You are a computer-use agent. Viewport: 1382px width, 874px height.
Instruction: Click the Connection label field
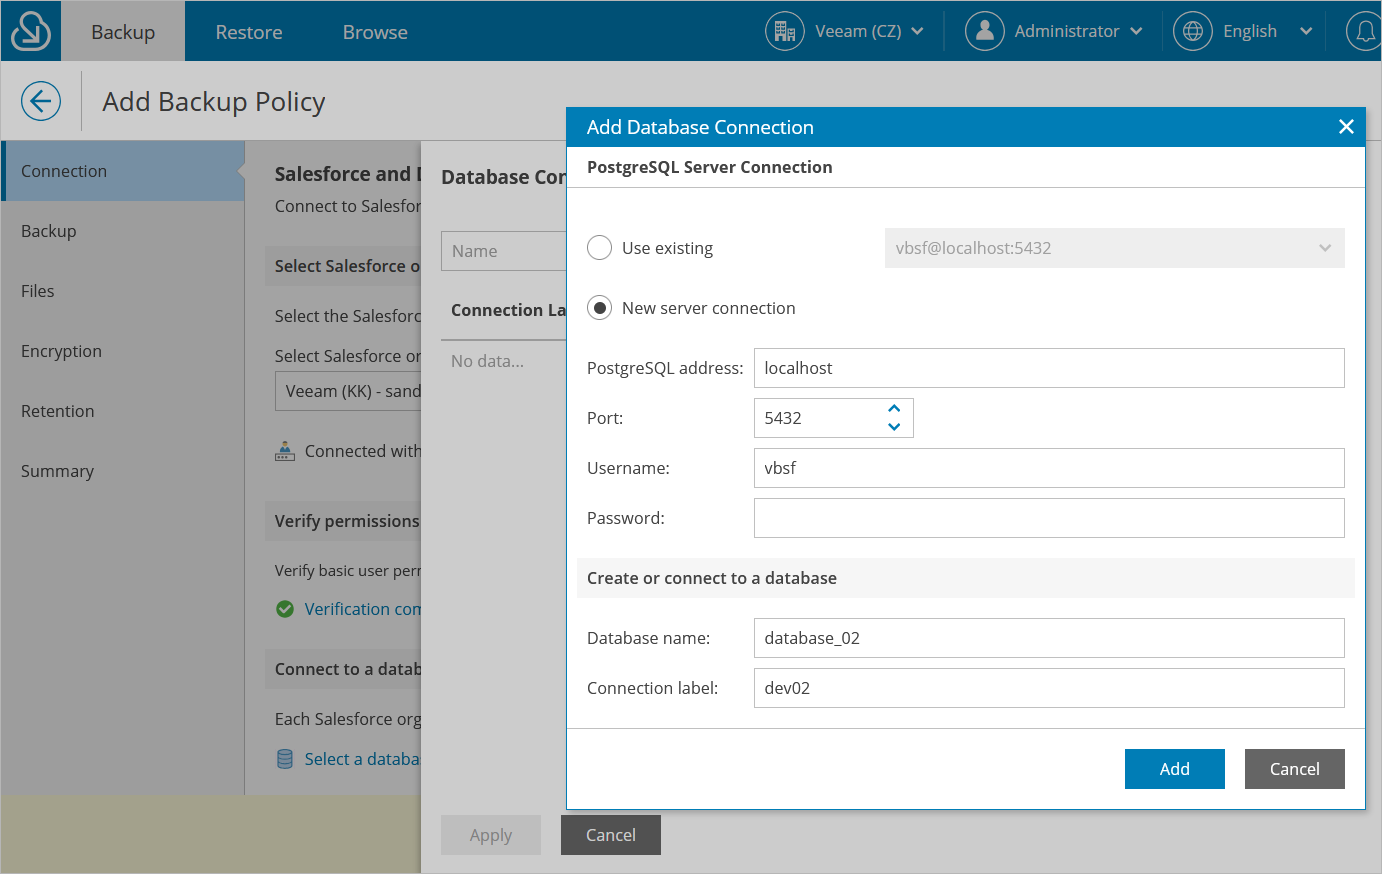pyautogui.click(x=1049, y=688)
